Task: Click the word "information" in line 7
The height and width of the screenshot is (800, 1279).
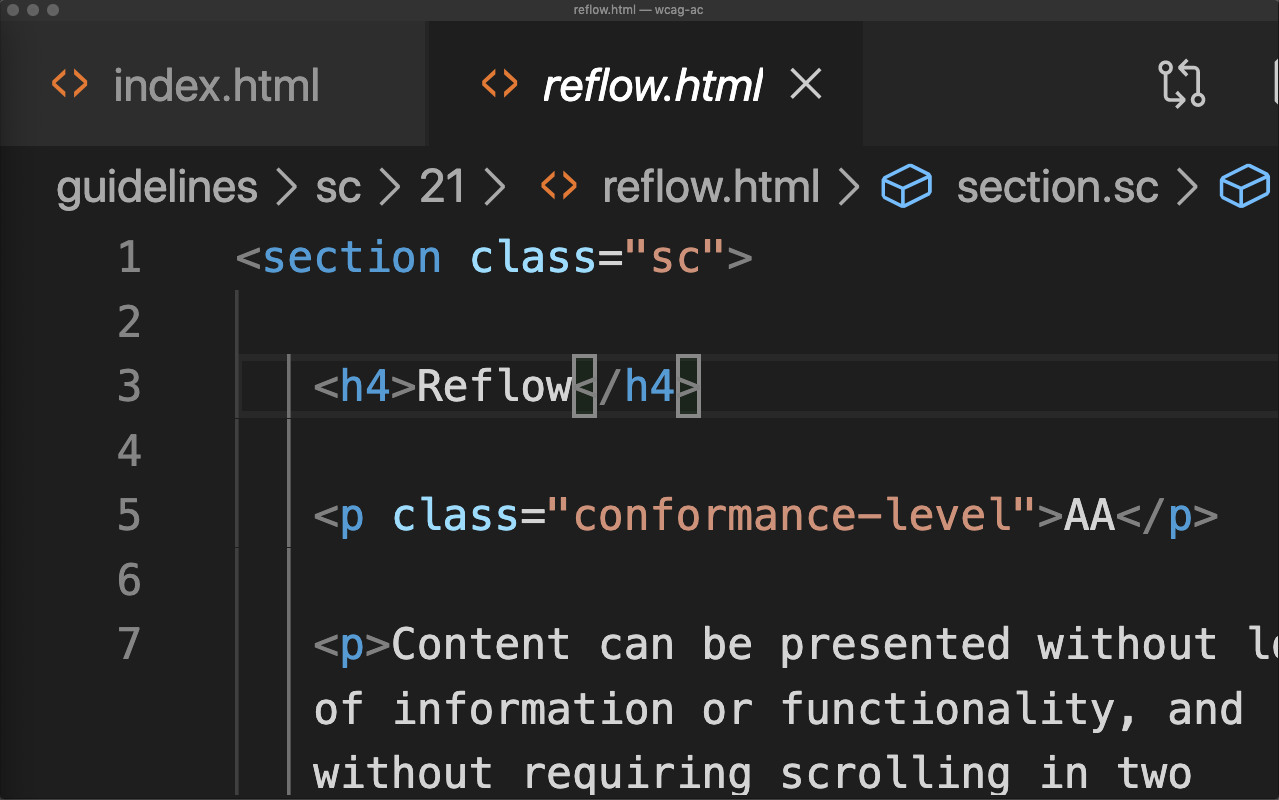Action: 533,709
